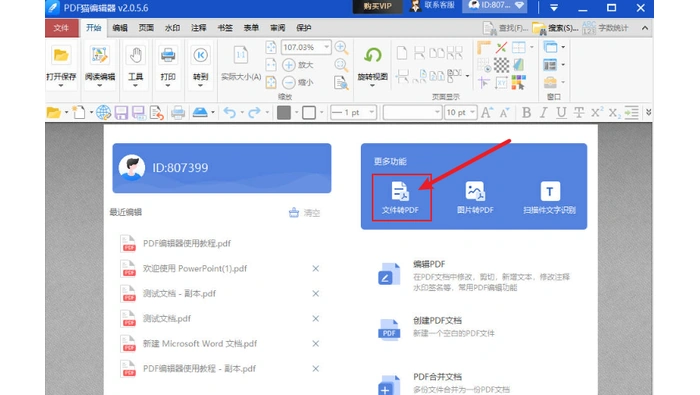
Task: Toggle the orange rulers corner icon
Action: pos(483,47)
